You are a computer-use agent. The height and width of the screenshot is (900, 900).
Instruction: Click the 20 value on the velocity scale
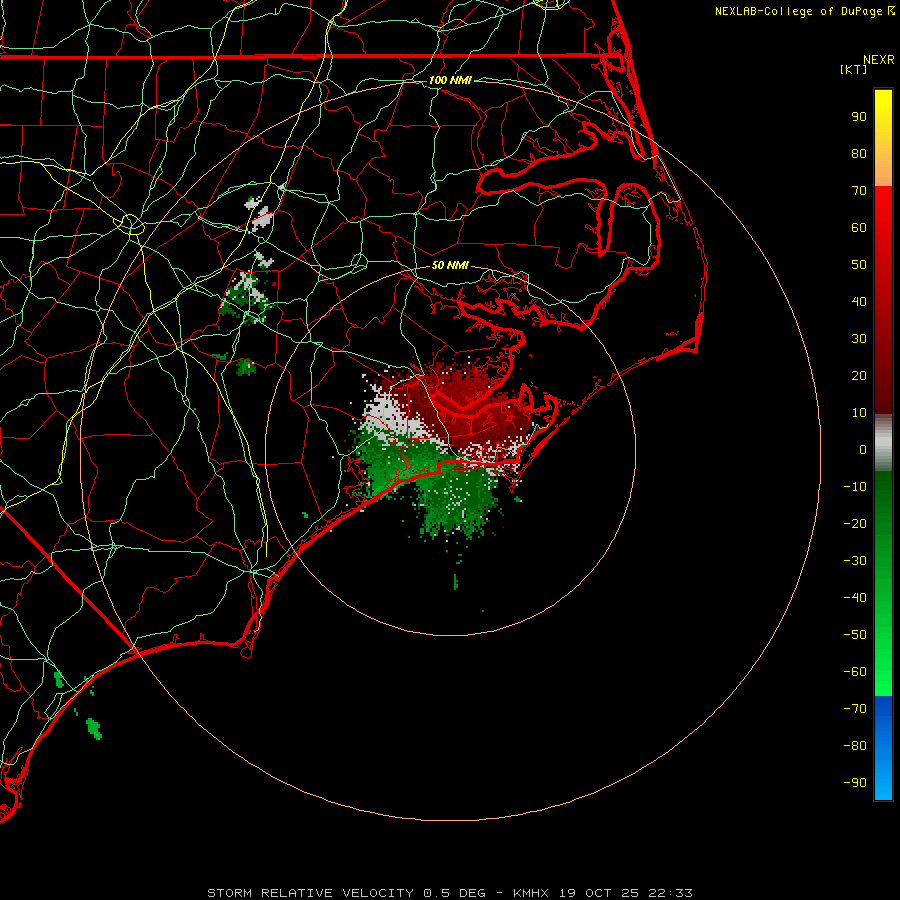859,376
